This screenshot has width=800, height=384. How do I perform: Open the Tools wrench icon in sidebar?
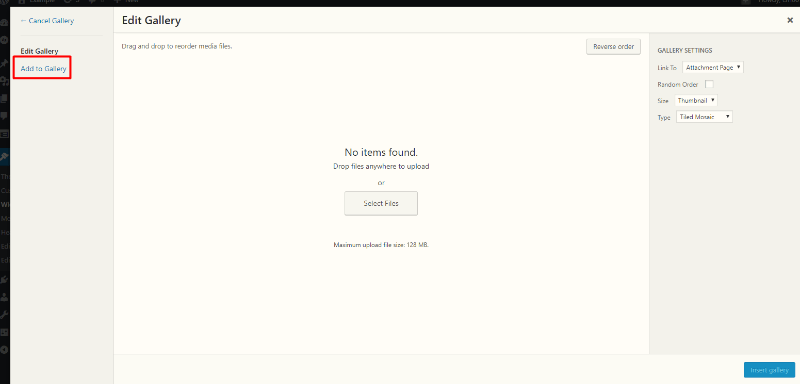pos(4,314)
